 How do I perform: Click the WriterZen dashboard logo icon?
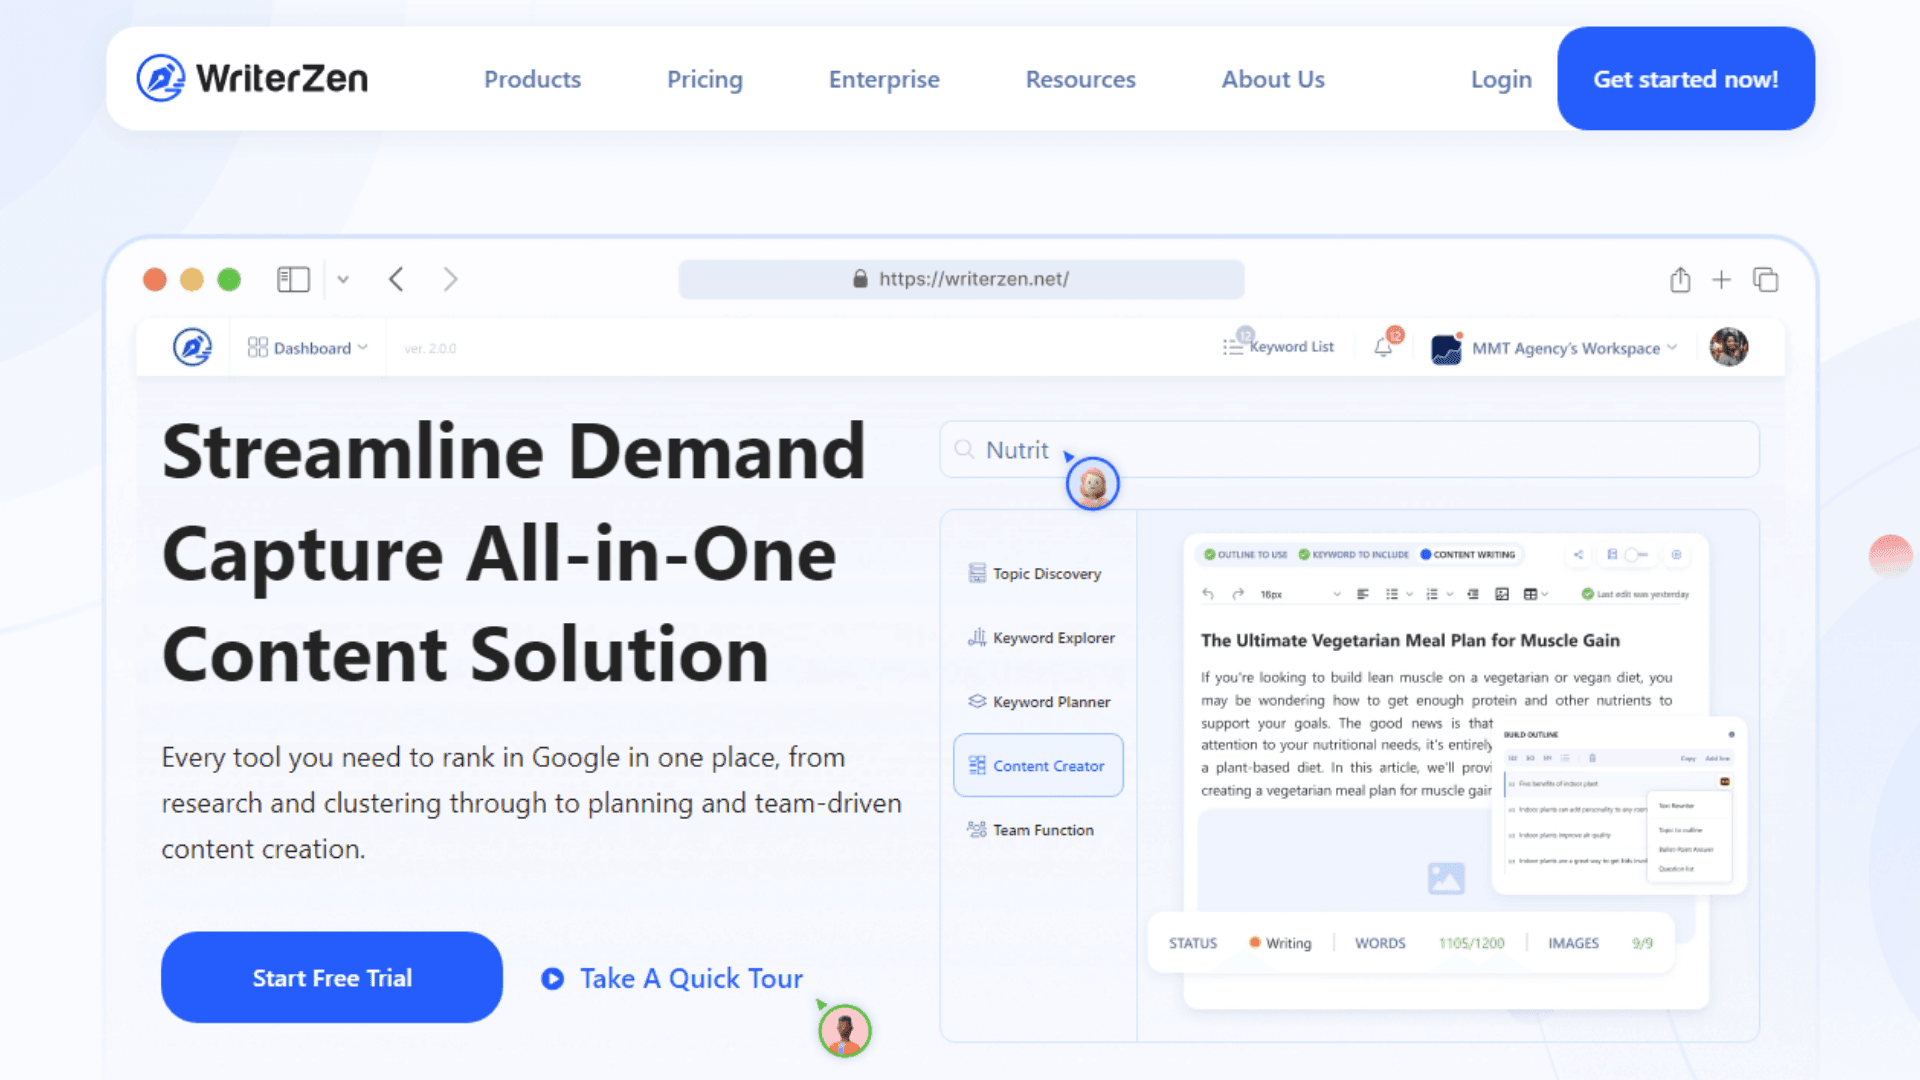[192, 347]
